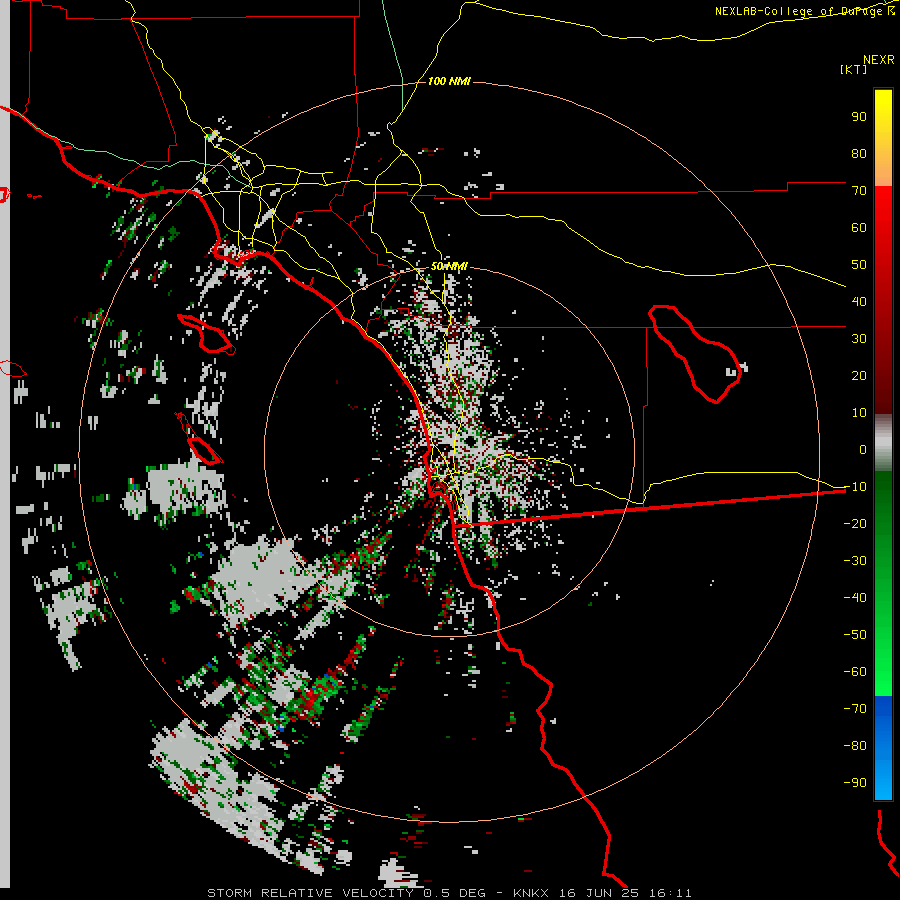Select the 100 NMI range ring label

point(449,82)
